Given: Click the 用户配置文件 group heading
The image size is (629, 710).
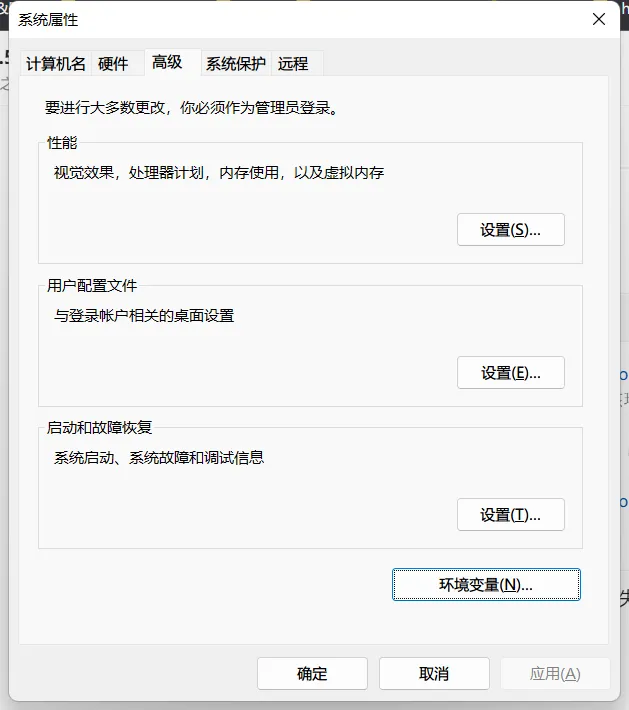Looking at the screenshot, I should pos(92,286).
